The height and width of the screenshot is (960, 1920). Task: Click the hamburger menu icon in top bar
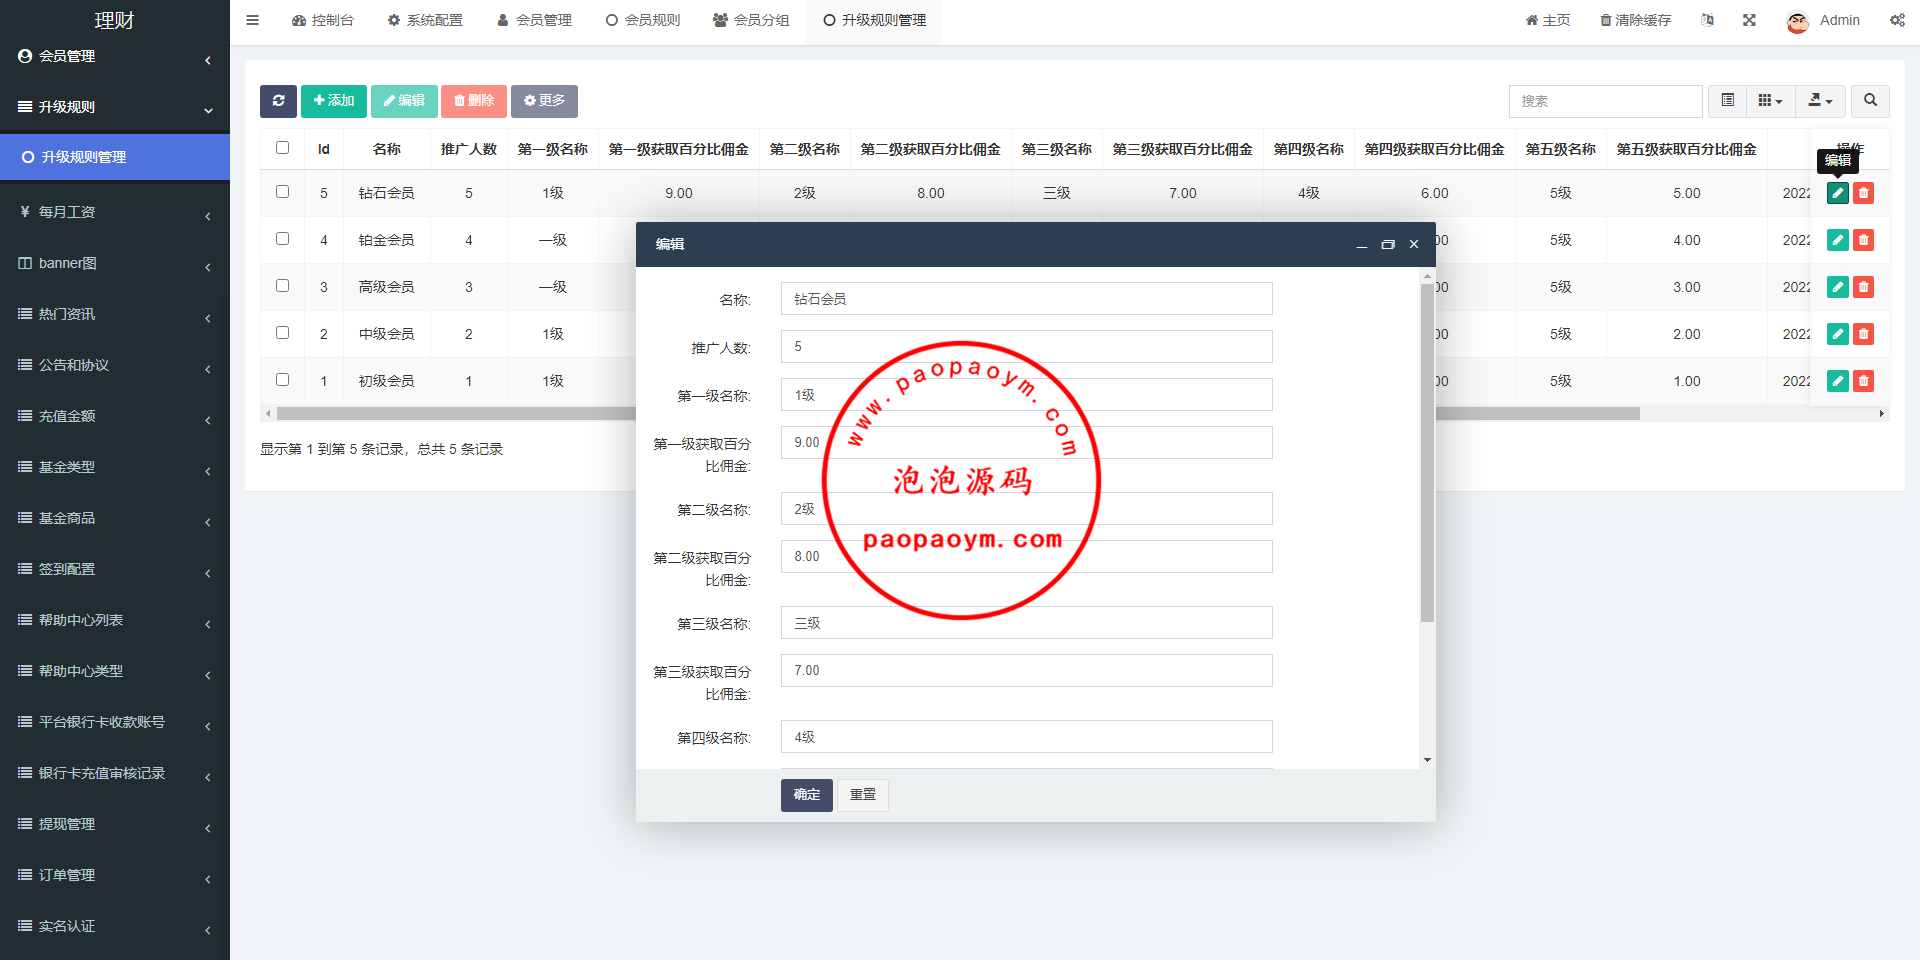253,20
